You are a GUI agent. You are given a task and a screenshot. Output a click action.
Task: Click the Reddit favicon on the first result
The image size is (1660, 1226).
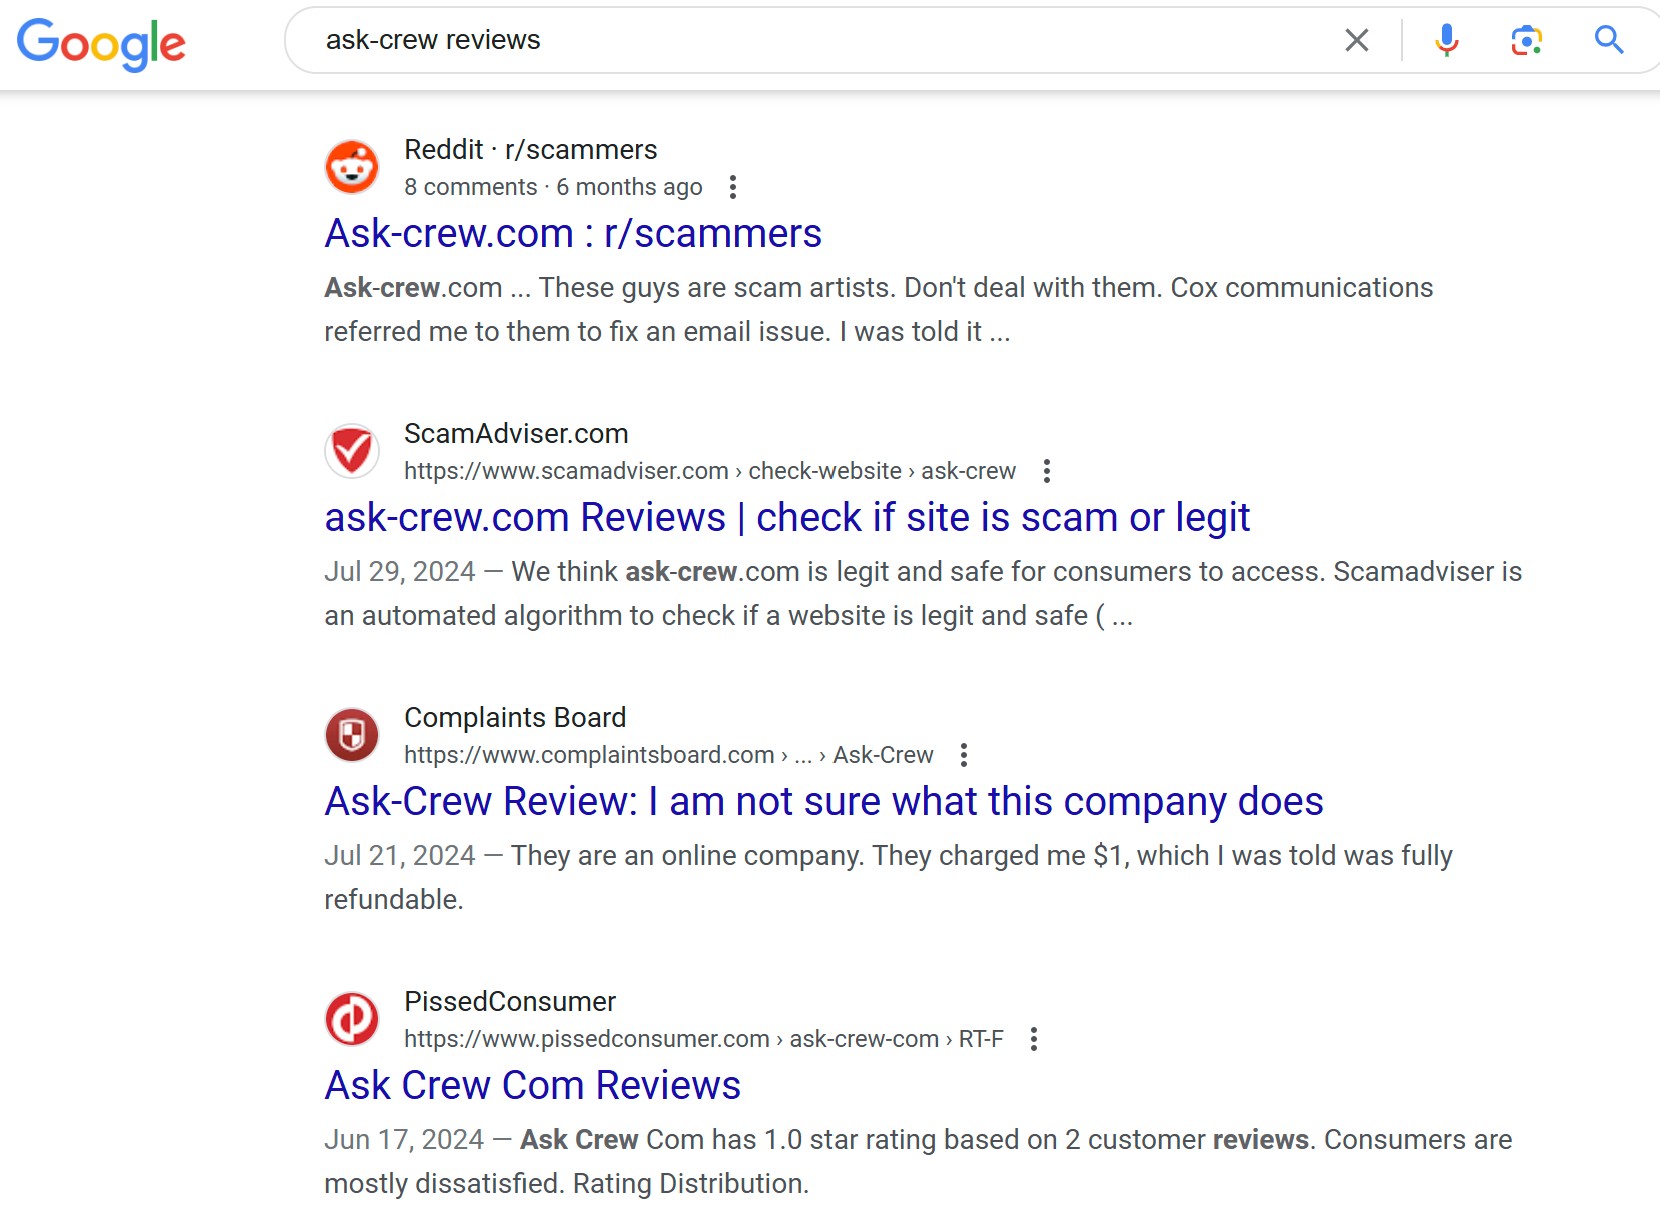[351, 166]
